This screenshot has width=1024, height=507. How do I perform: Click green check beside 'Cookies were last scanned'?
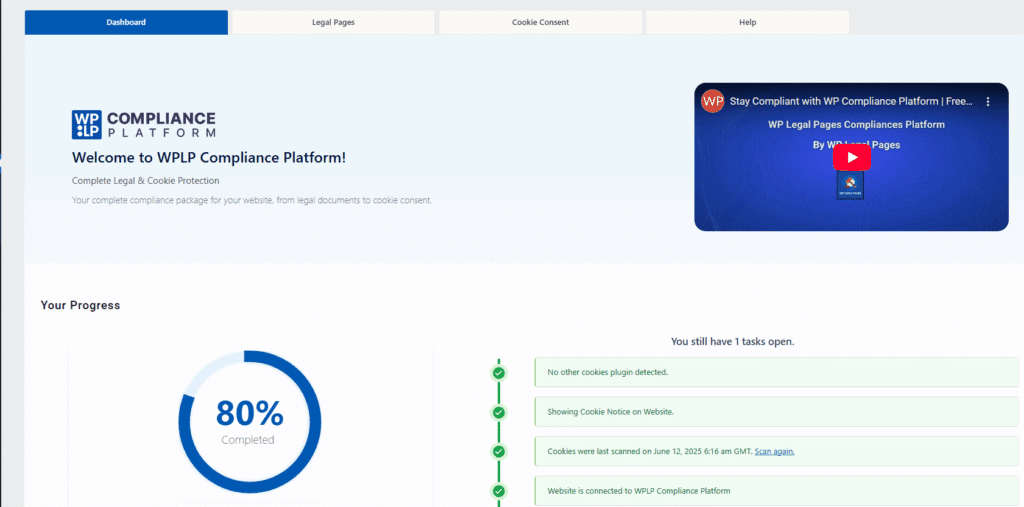tap(499, 451)
